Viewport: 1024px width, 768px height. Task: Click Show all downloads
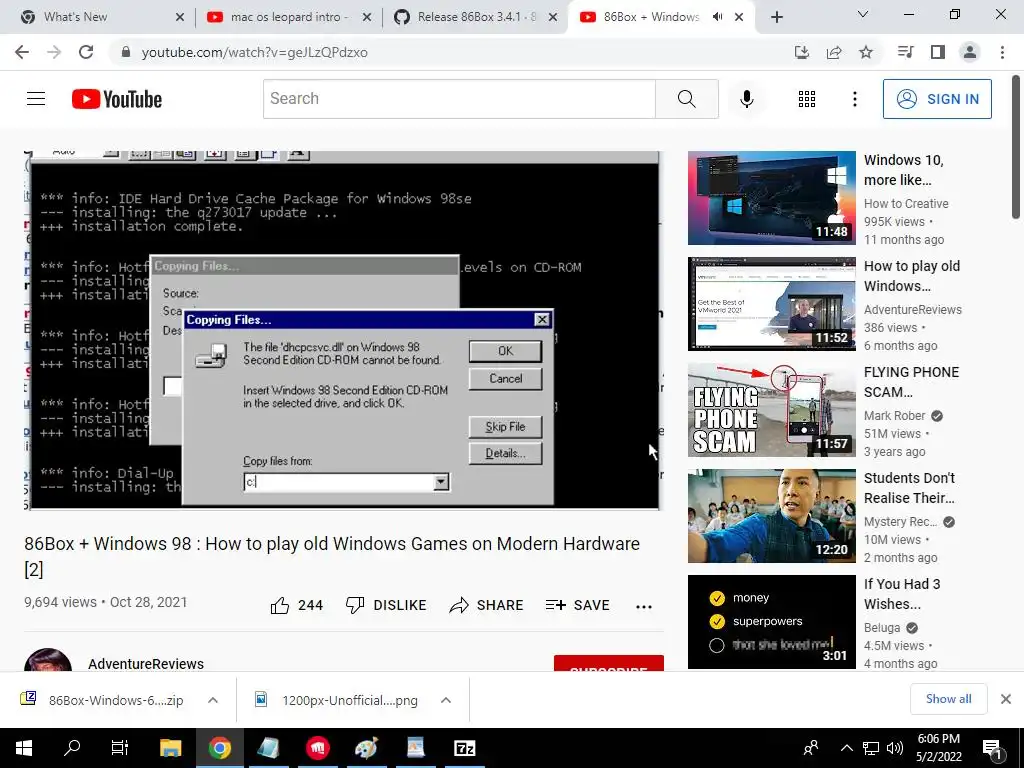tap(948, 699)
